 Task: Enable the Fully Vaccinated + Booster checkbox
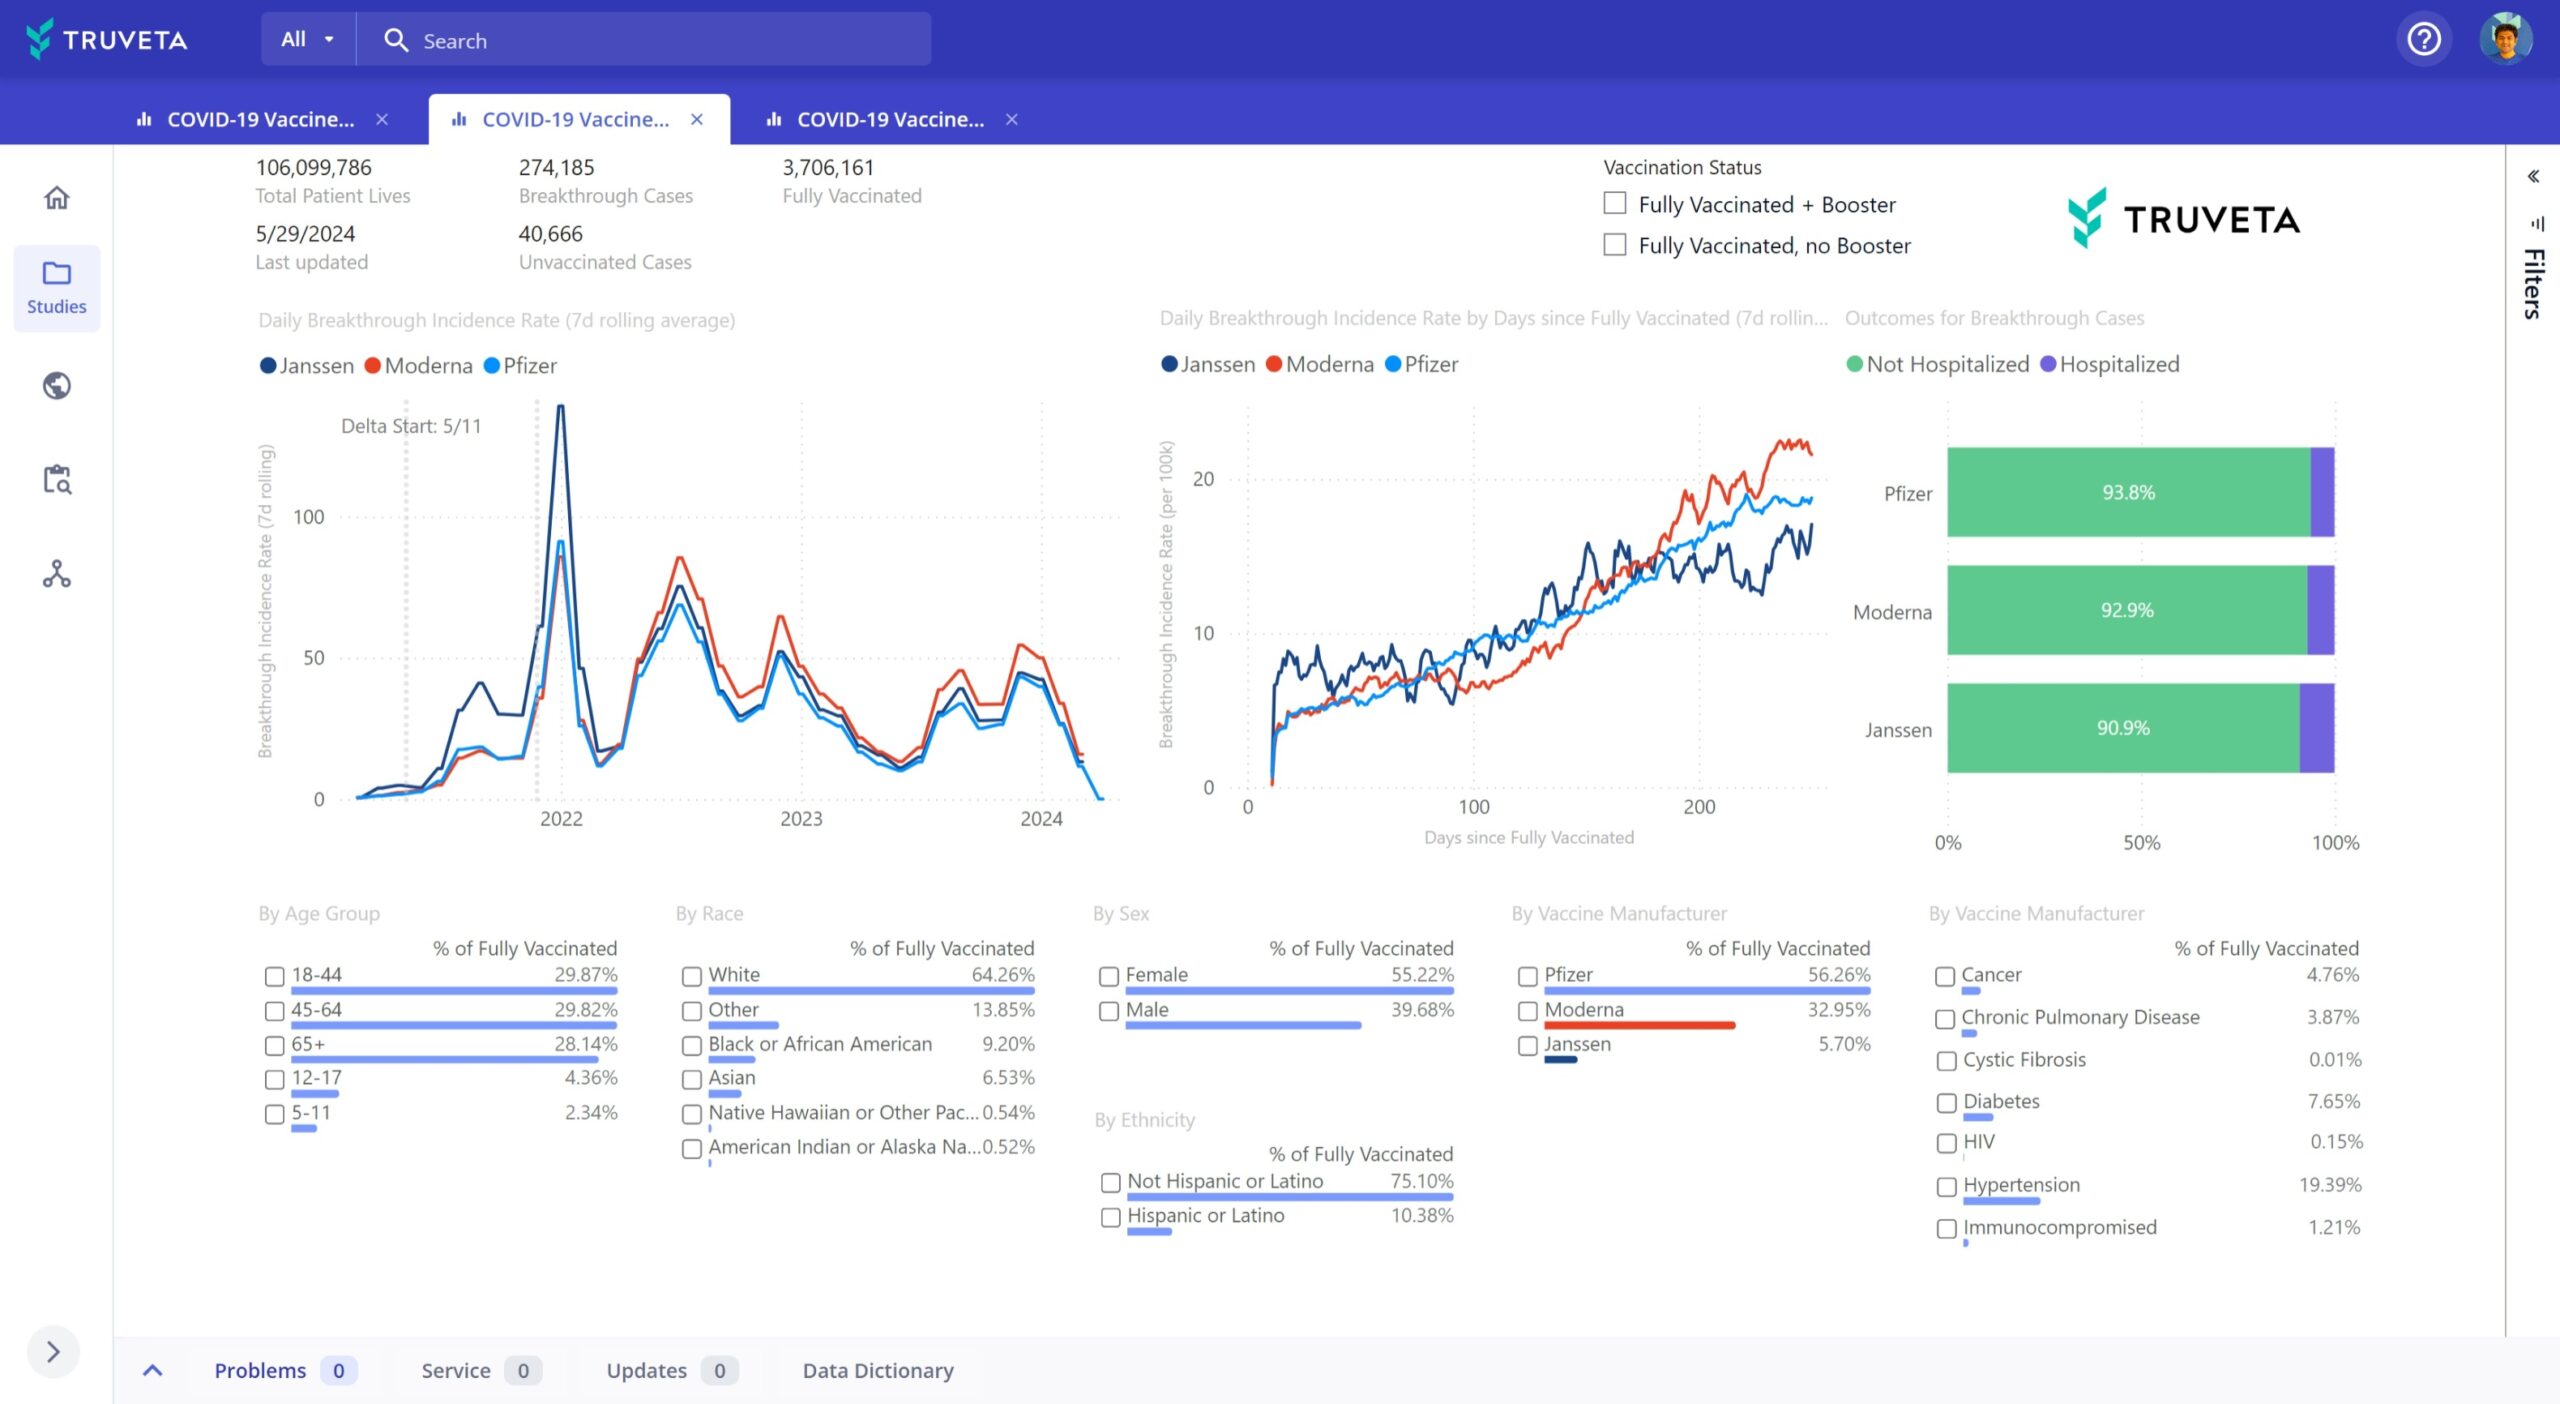tap(1614, 203)
